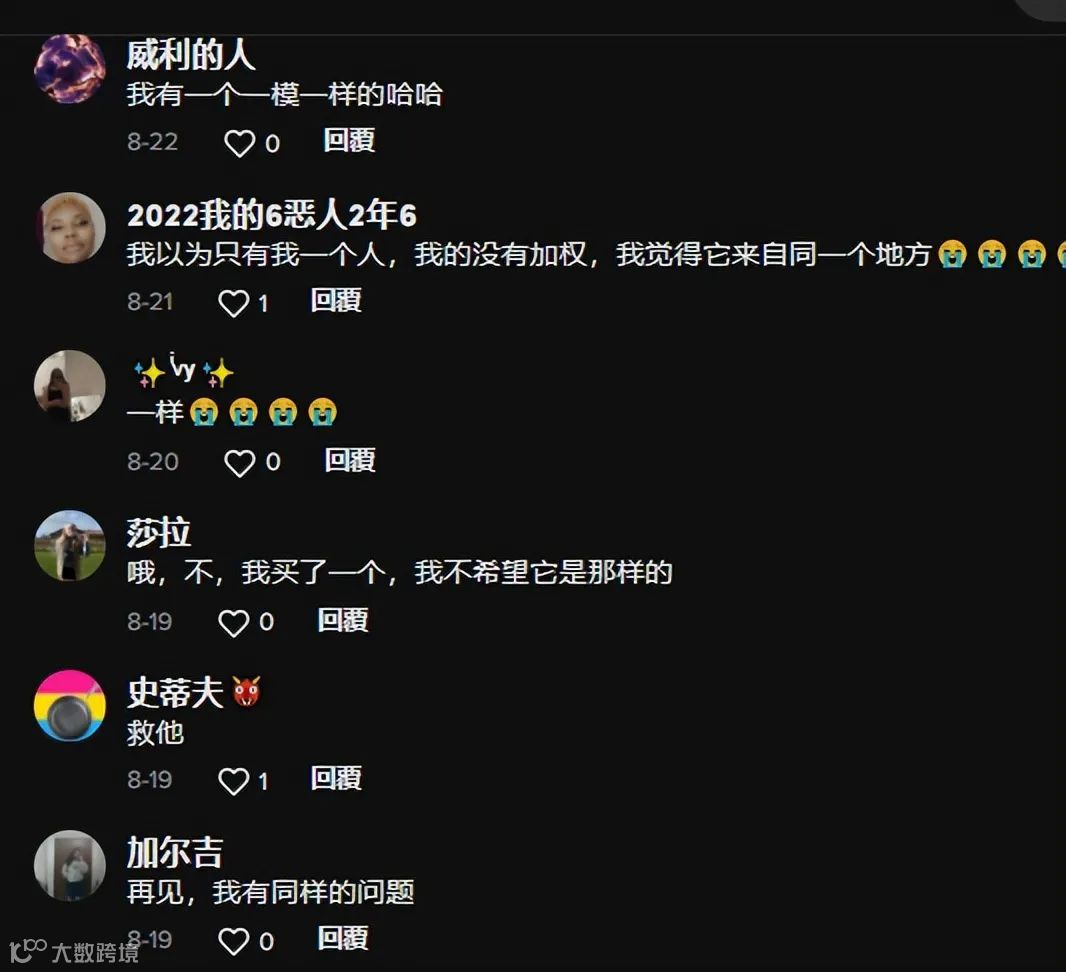This screenshot has width=1066, height=972.
Task: Open 莎拉's profile avatar
Action: coord(70,546)
